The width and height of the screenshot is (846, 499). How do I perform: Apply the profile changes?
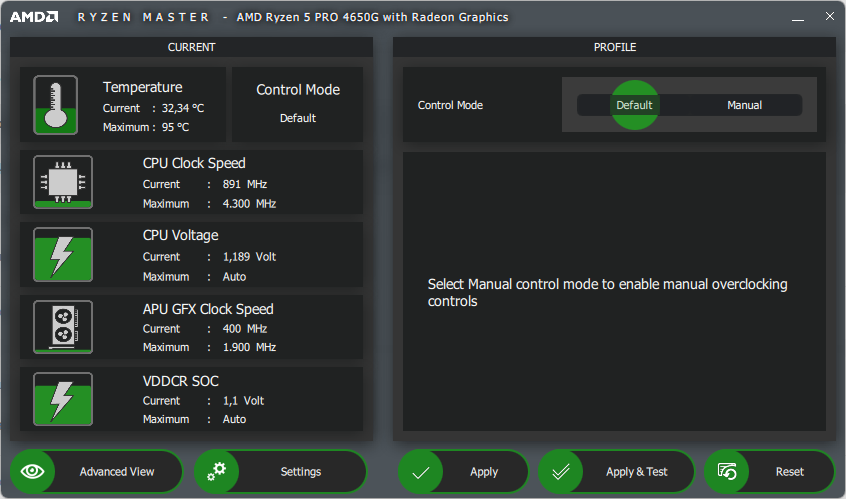tap(463, 471)
